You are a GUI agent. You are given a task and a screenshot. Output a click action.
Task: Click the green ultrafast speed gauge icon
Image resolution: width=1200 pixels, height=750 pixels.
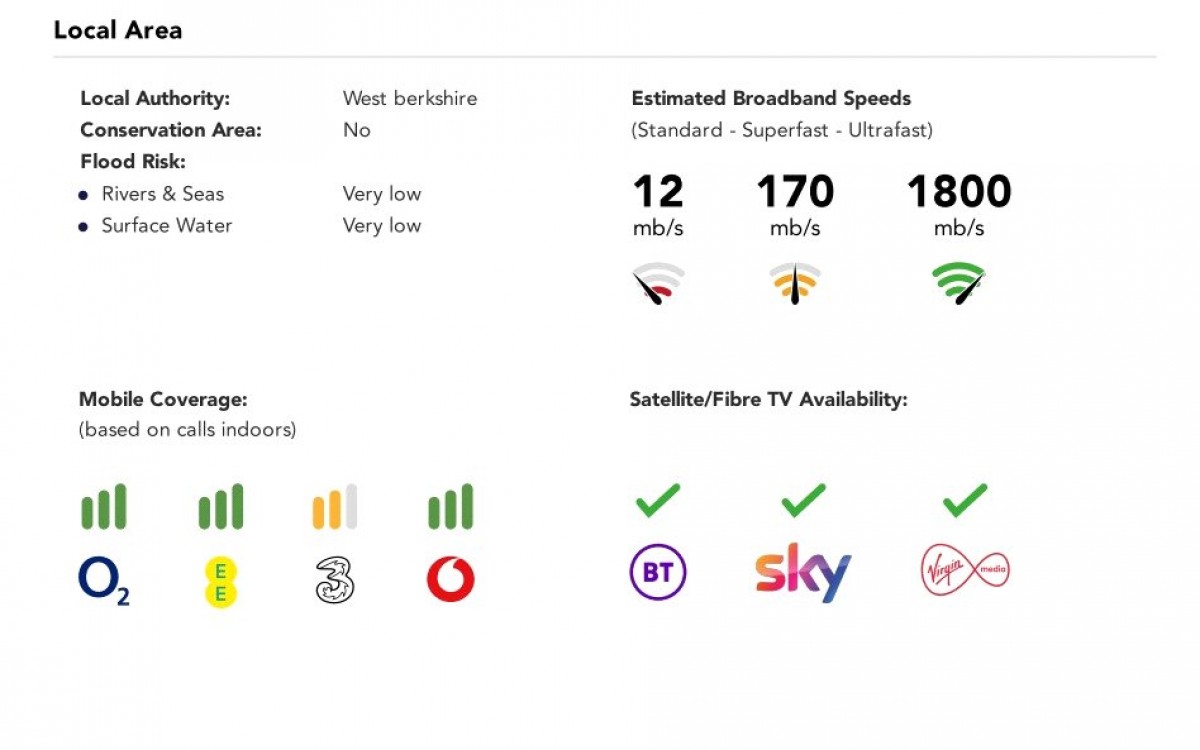(x=959, y=283)
